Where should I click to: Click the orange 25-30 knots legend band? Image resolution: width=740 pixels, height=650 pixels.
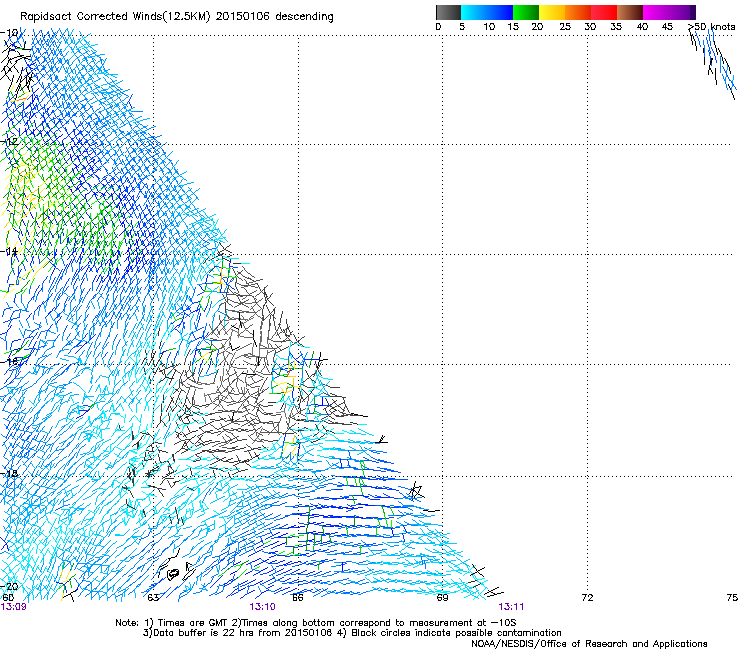pyautogui.click(x=578, y=12)
